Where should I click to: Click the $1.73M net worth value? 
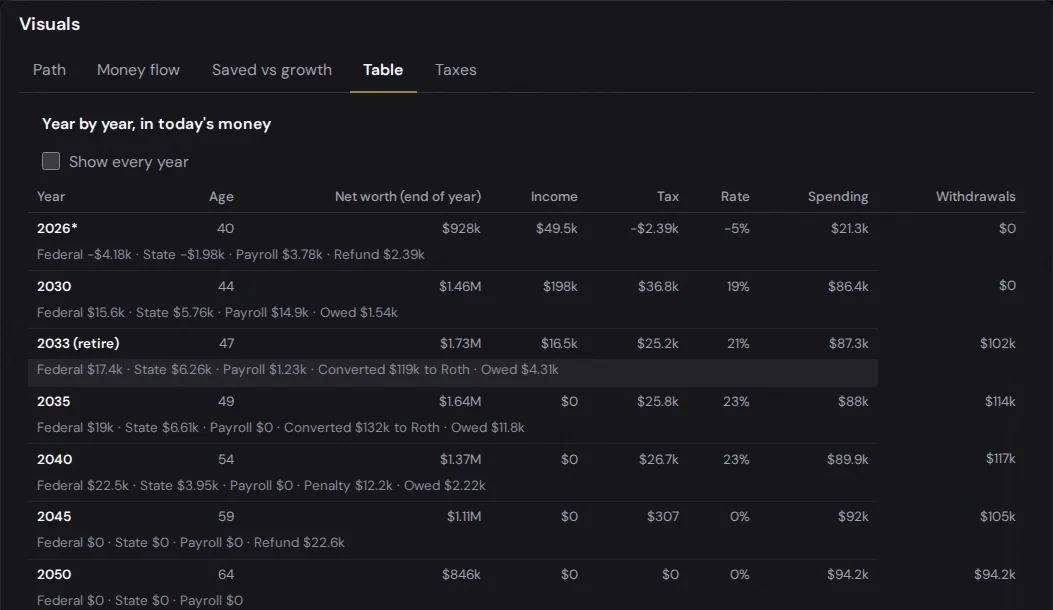pyautogui.click(x=460, y=343)
